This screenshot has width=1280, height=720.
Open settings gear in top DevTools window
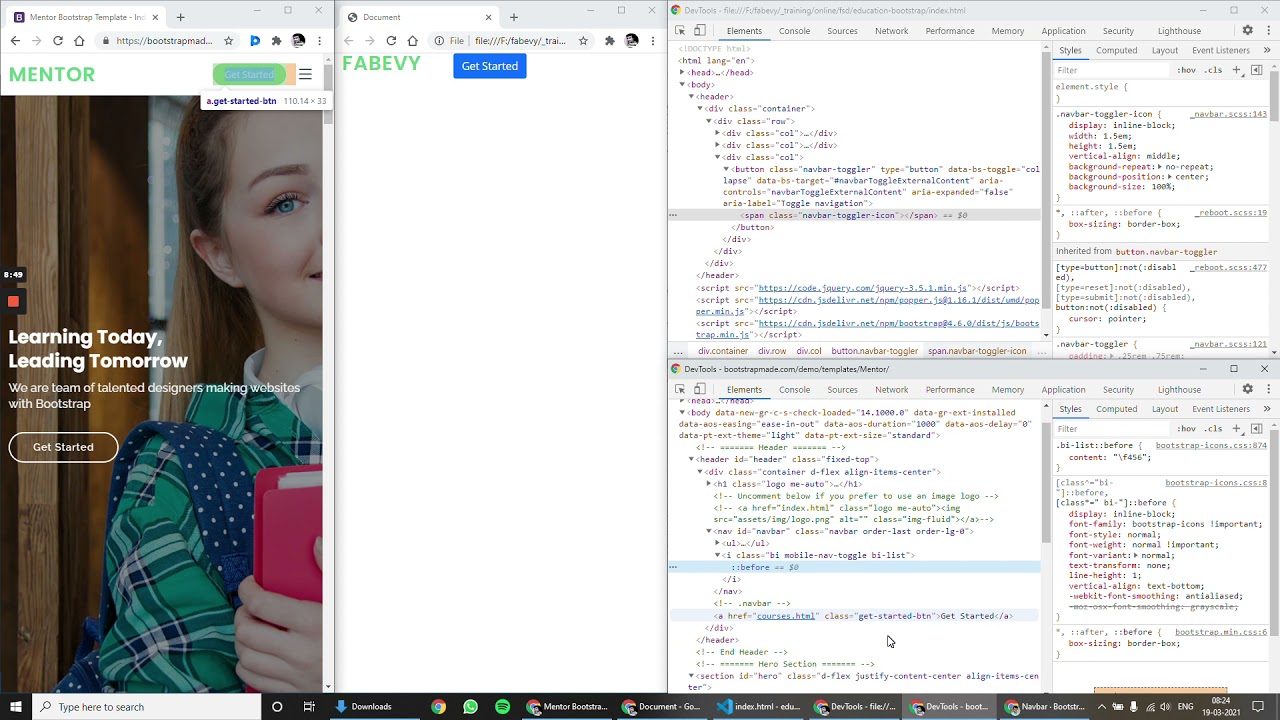pyautogui.click(x=1247, y=31)
